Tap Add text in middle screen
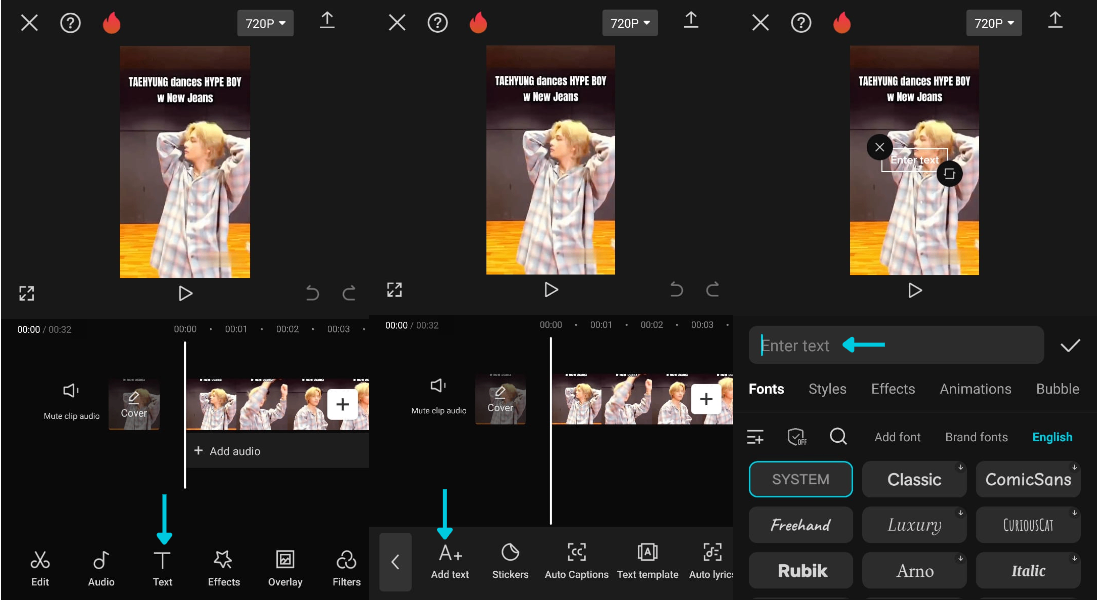Screen dimensions: 1100x600 tap(450, 562)
